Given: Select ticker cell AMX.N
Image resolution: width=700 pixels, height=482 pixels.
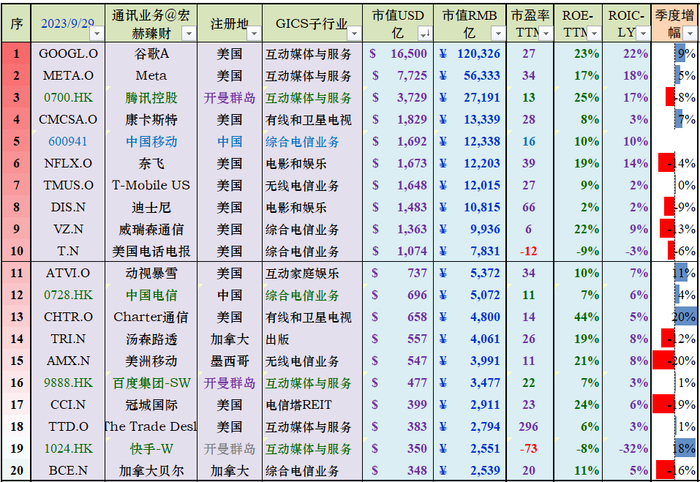Looking at the screenshot, I should tap(68, 361).
